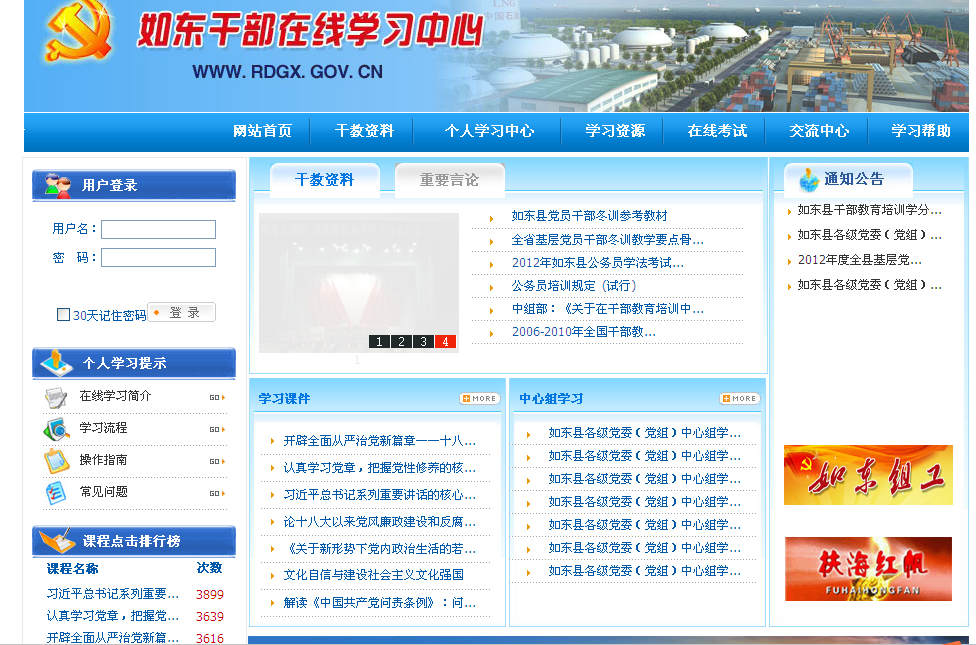Click GO arrow beside 常见问题
This screenshot has height=645, width=976.
pos(215,493)
